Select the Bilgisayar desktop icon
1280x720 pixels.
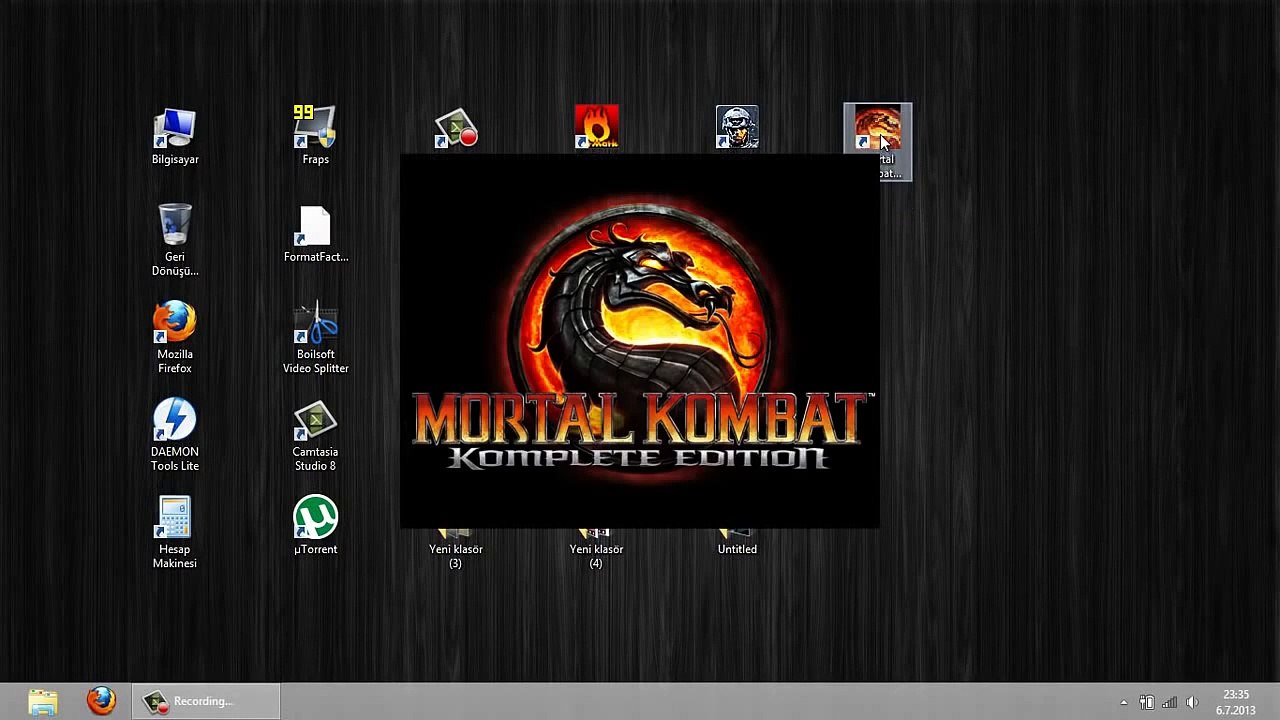(x=175, y=137)
